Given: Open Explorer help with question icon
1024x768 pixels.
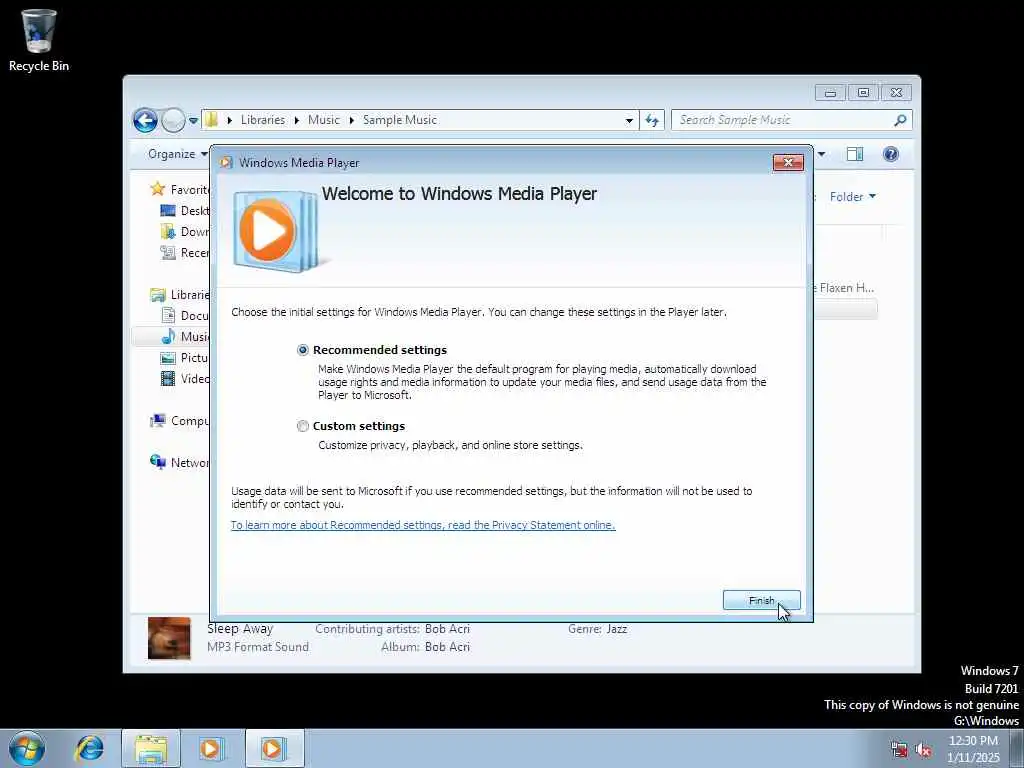Looking at the screenshot, I should 891,154.
